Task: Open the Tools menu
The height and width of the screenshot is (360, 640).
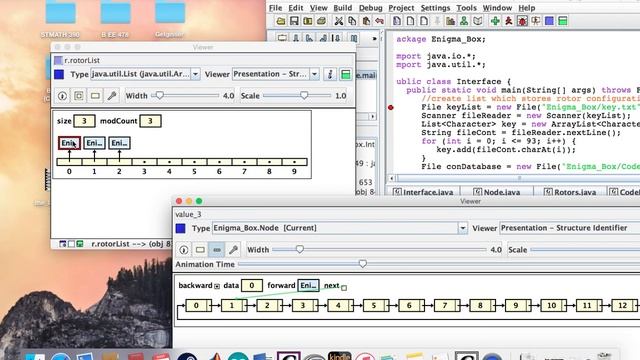Action: pyautogui.click(x=466, y=8)
